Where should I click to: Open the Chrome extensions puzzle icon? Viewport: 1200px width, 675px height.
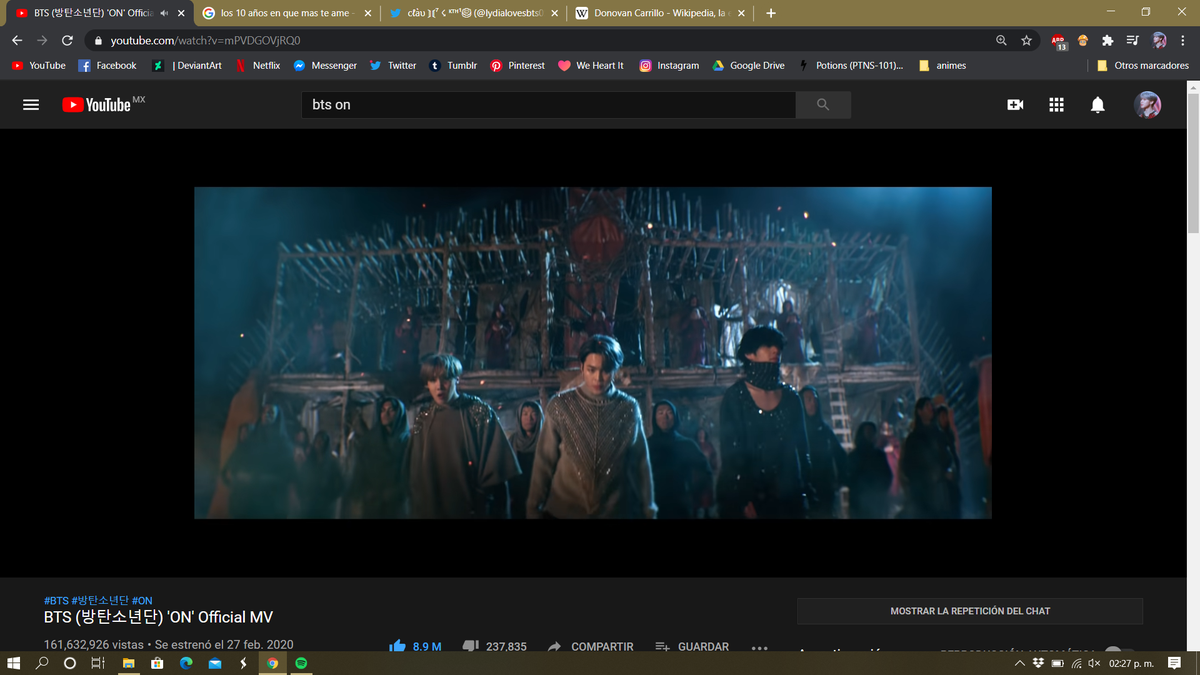point(1107,40)
